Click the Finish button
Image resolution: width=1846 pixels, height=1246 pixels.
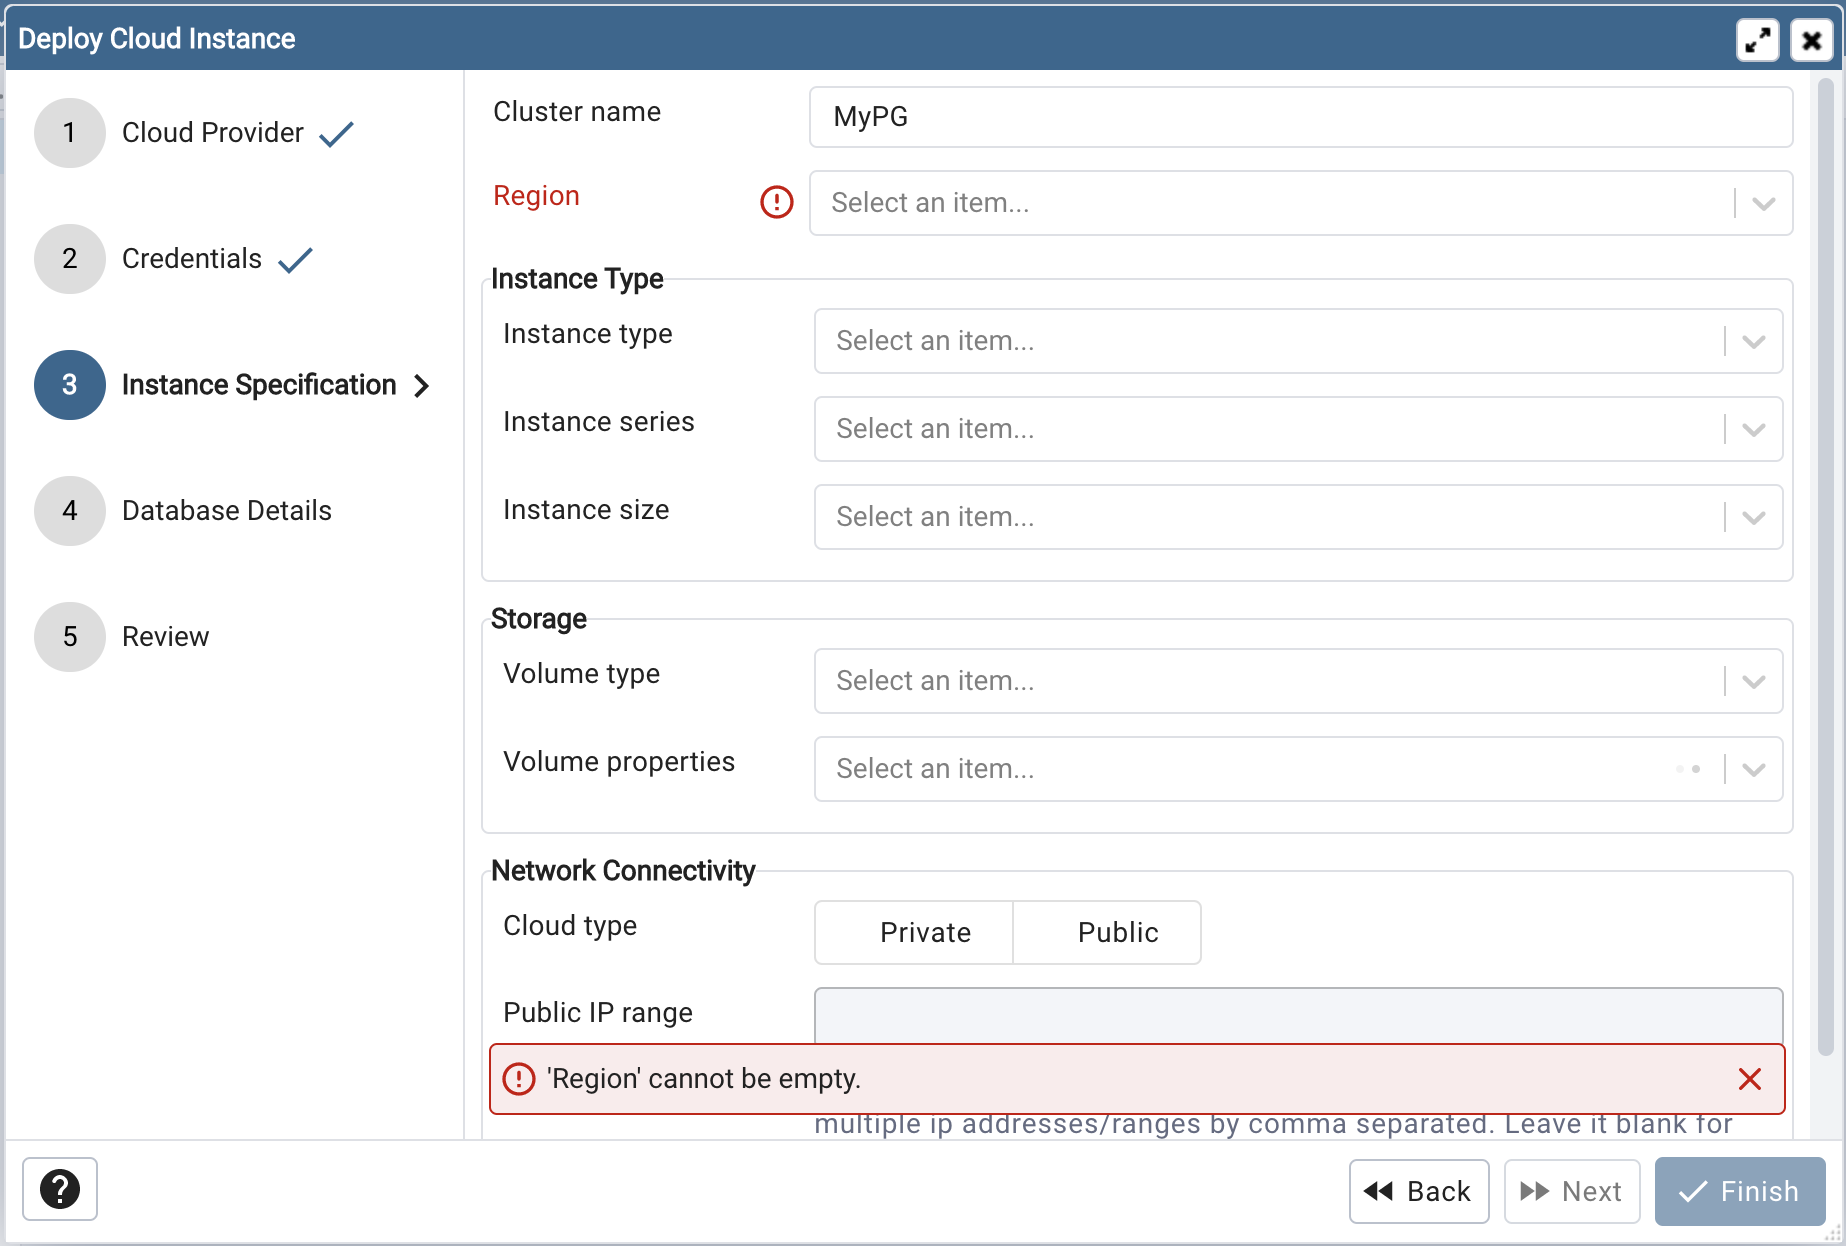point(1739,1191)
